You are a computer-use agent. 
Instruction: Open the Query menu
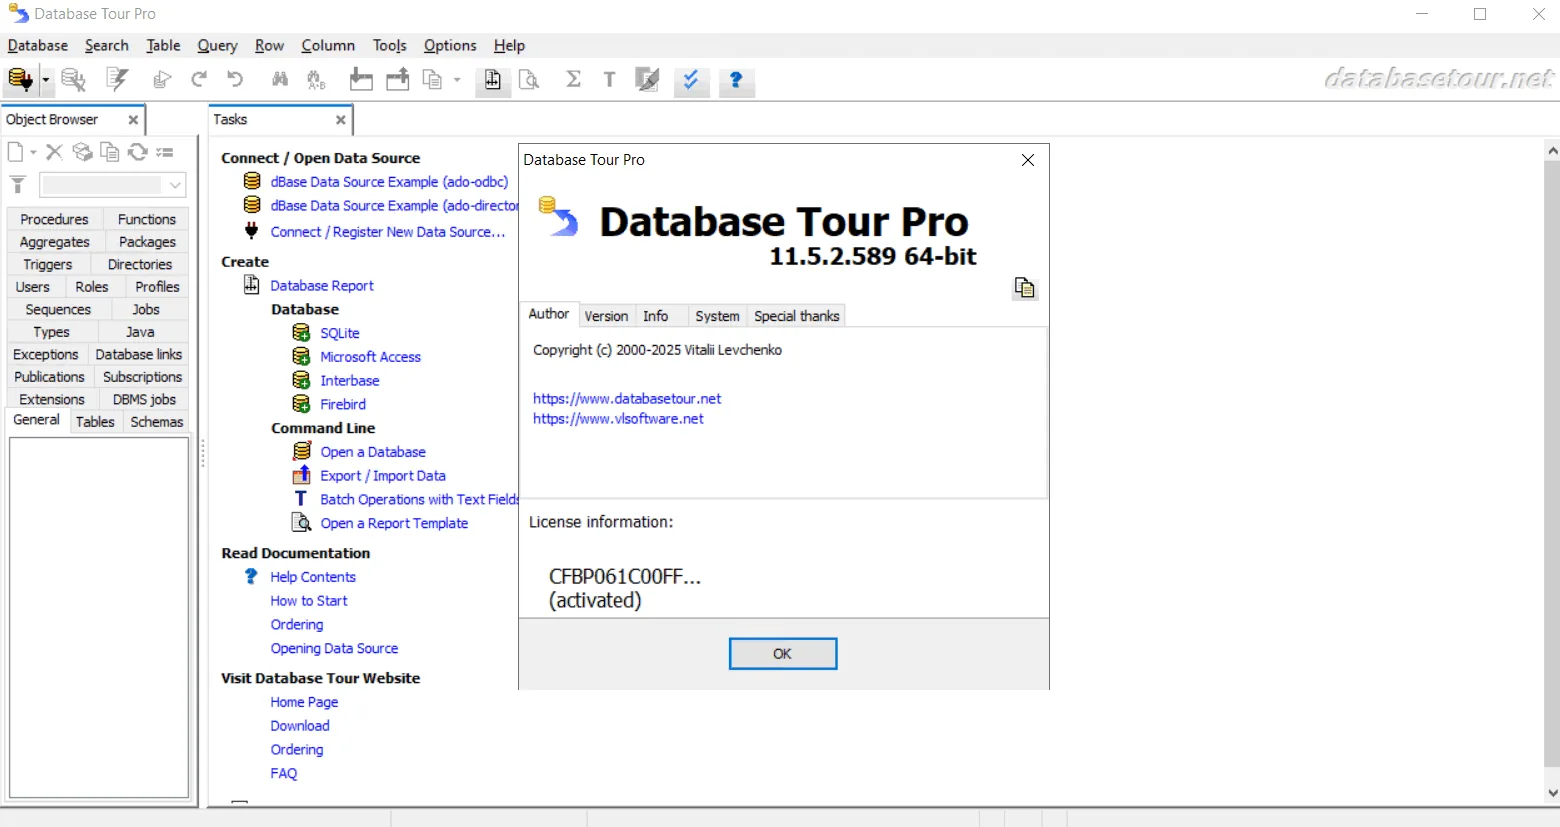(217, 45)
